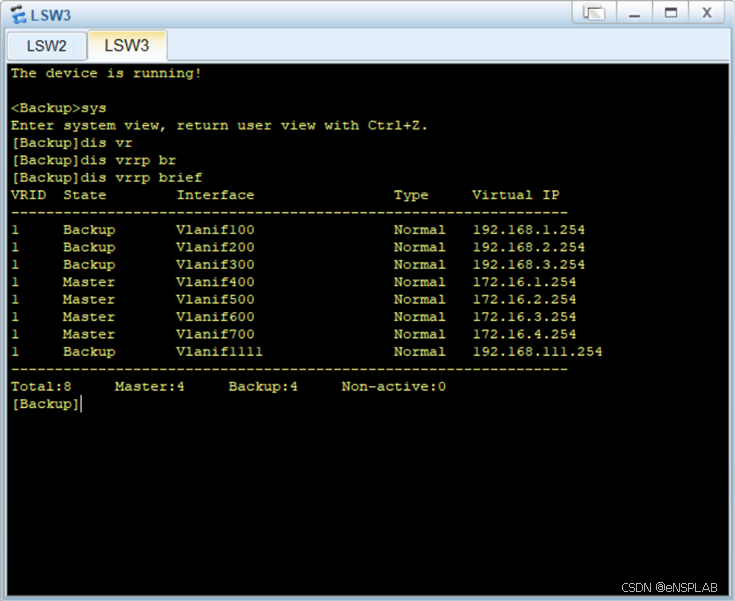Click Normal type of Vlanif500 row
The width and height of the screenshot is (735, 601).
420,299
